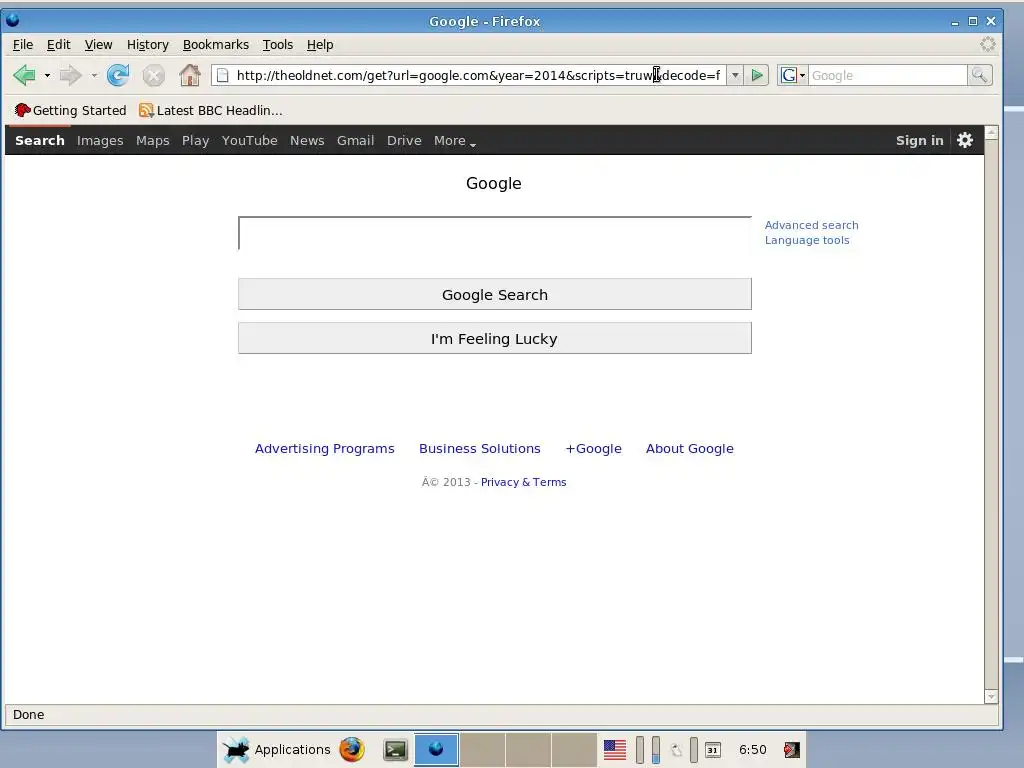
Task: Open the Bookmarks menu
Action: pyautogui.click(x=216, y=44)
